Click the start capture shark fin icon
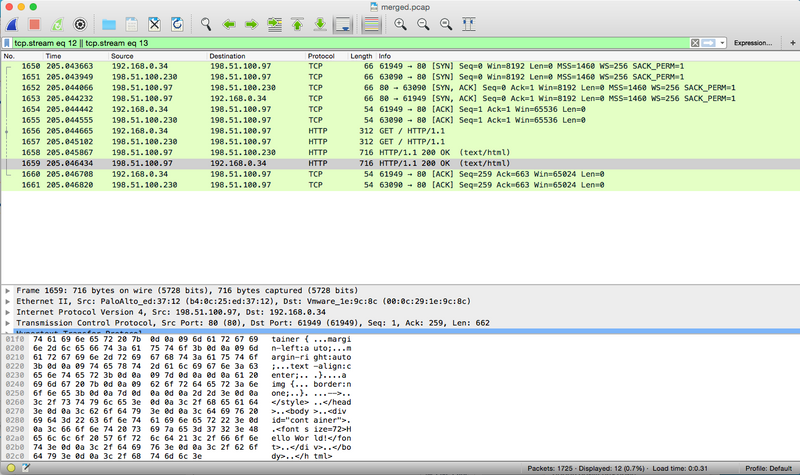This screenshot has height=475, width=800. [x=12, y=23]
